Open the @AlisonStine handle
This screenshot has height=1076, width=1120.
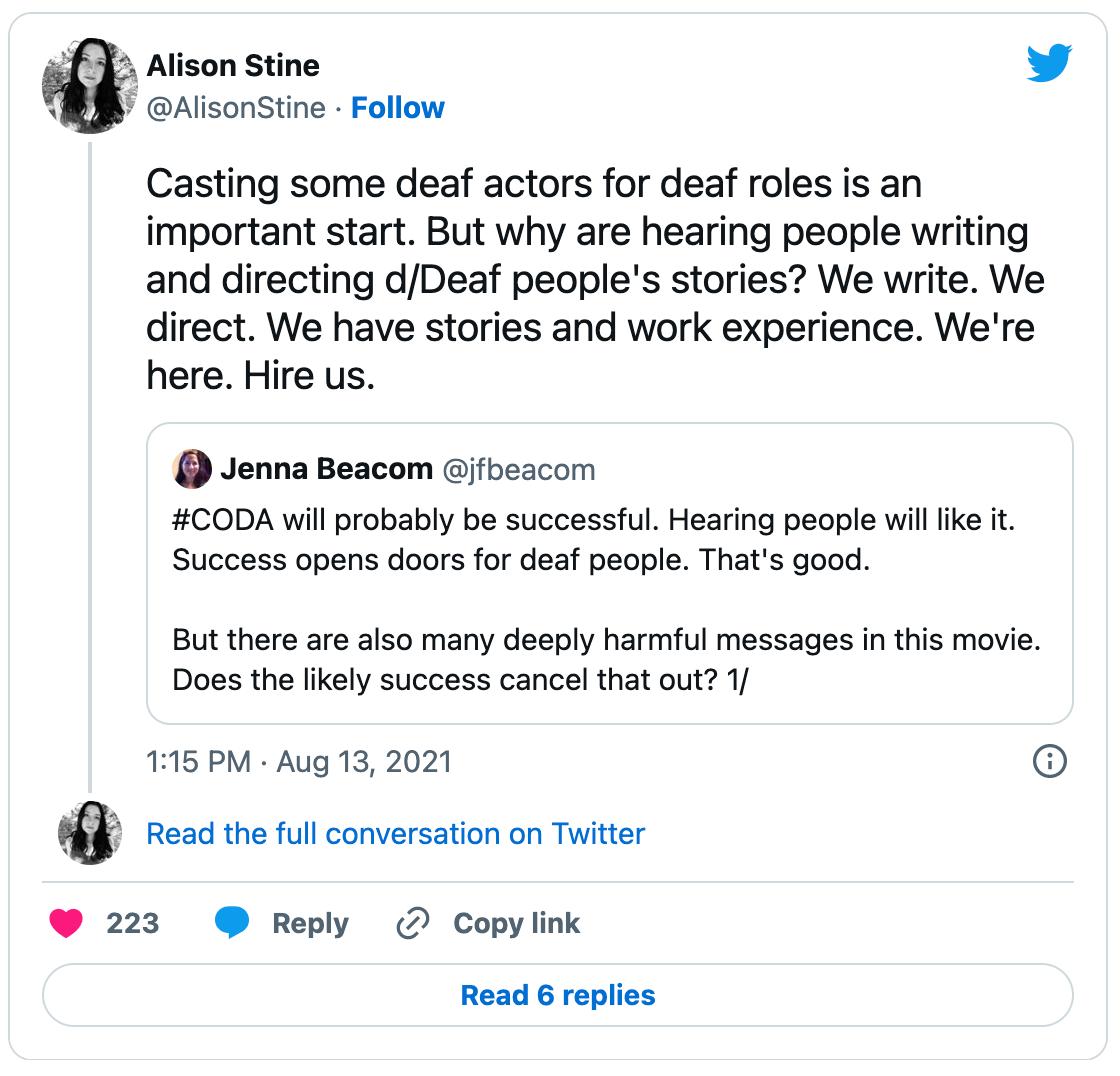pyautogui.click(x=236, y=108)
